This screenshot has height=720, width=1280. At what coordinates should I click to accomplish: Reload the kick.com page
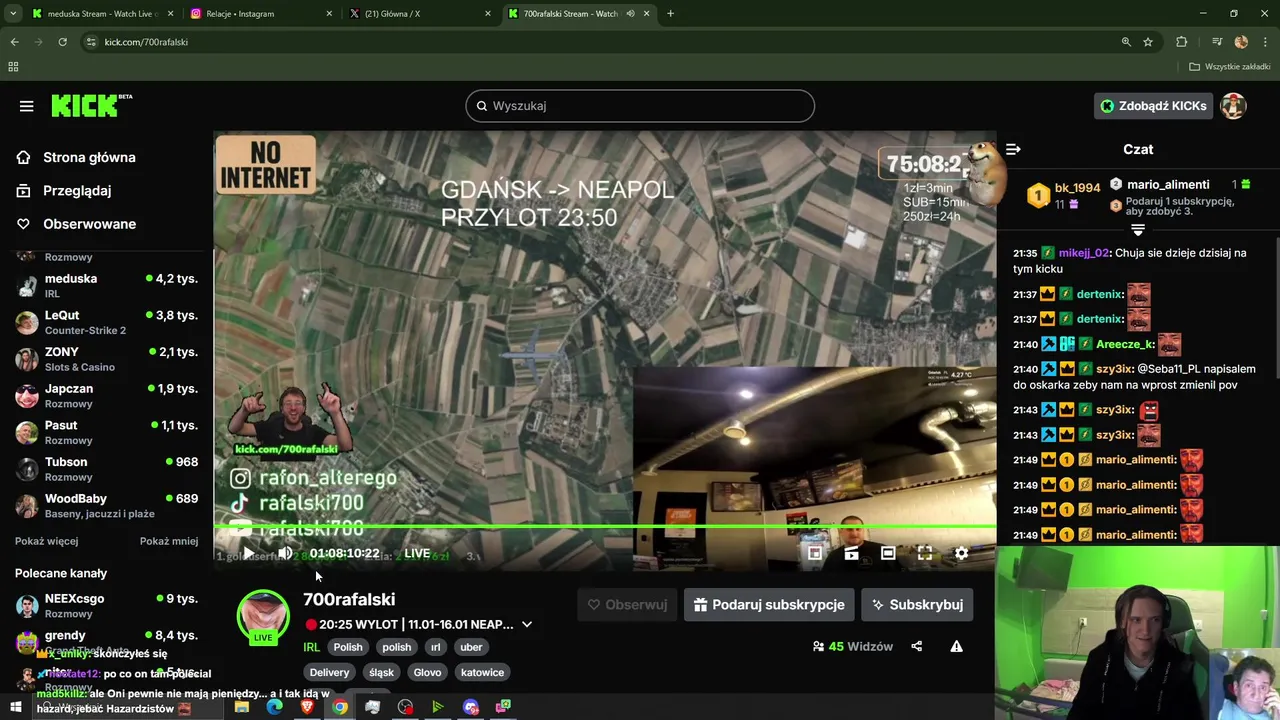(62, 42)
